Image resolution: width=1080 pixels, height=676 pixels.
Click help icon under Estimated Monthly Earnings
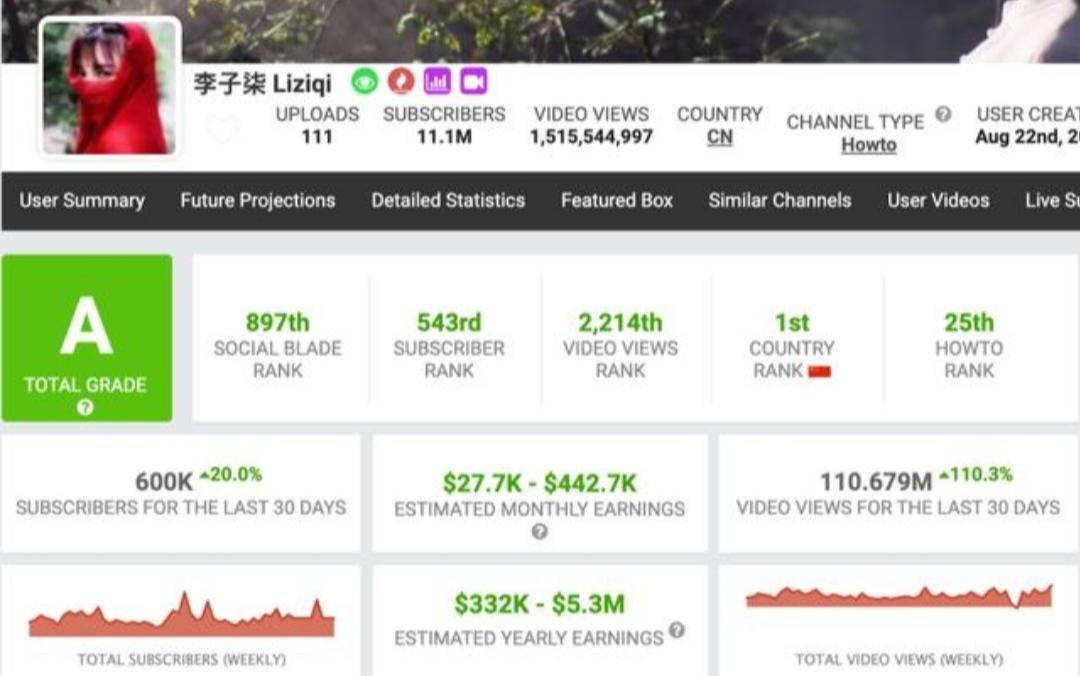click(x=540, y=531)
